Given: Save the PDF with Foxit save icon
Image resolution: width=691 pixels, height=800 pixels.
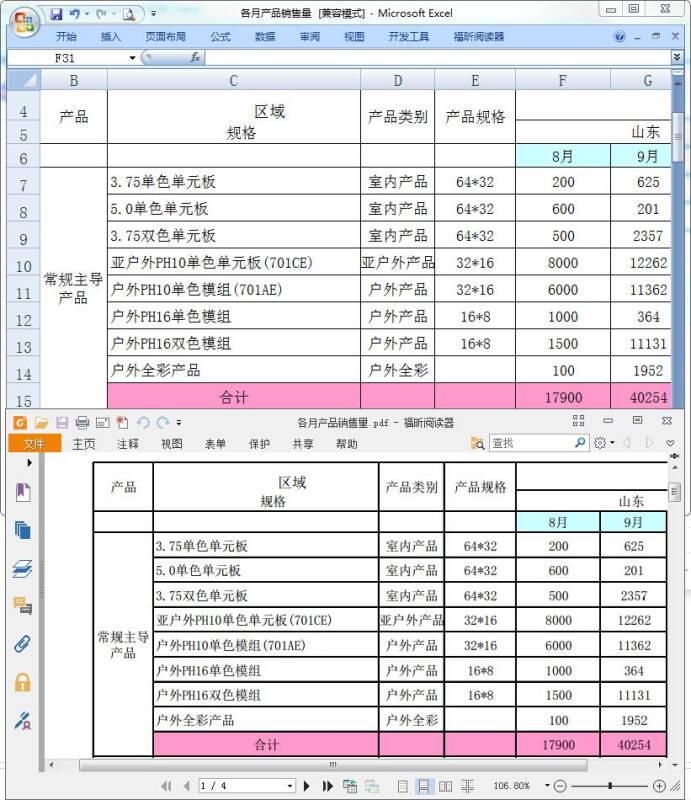Looking at the screenshot, I should 62,422.
